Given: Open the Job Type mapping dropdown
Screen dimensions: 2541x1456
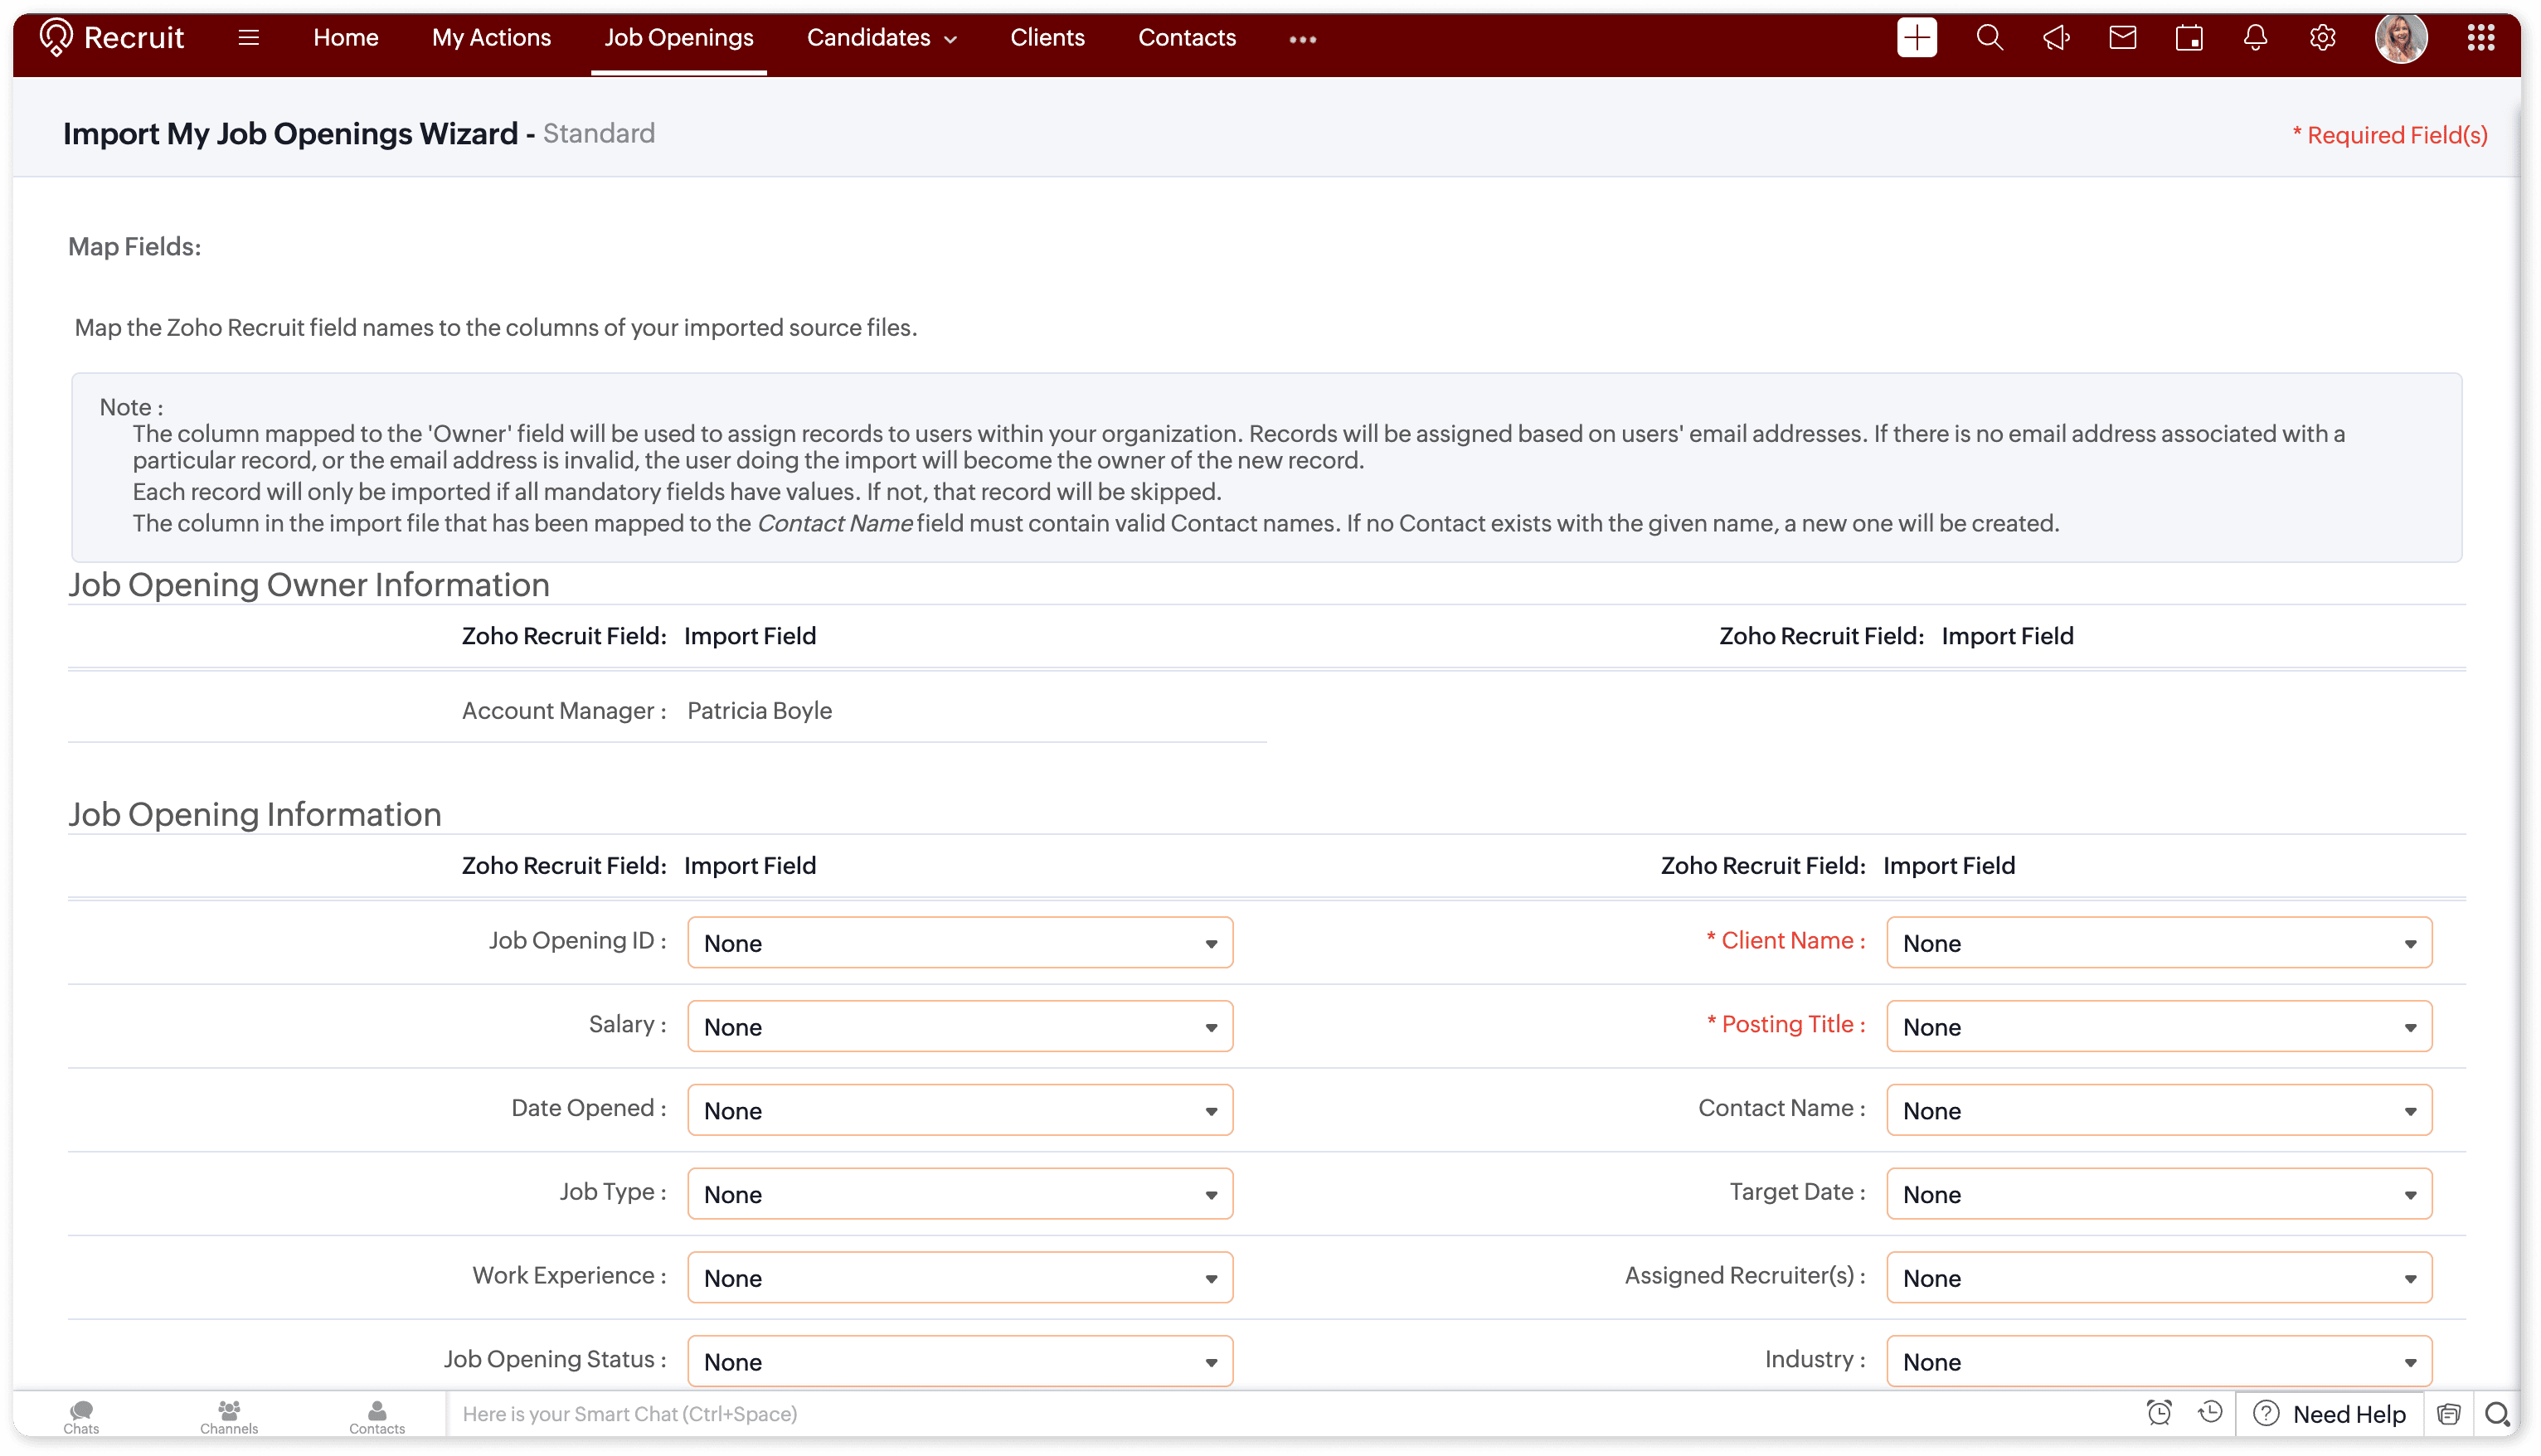Looking at the screenshot, I should pos(959,1193).
